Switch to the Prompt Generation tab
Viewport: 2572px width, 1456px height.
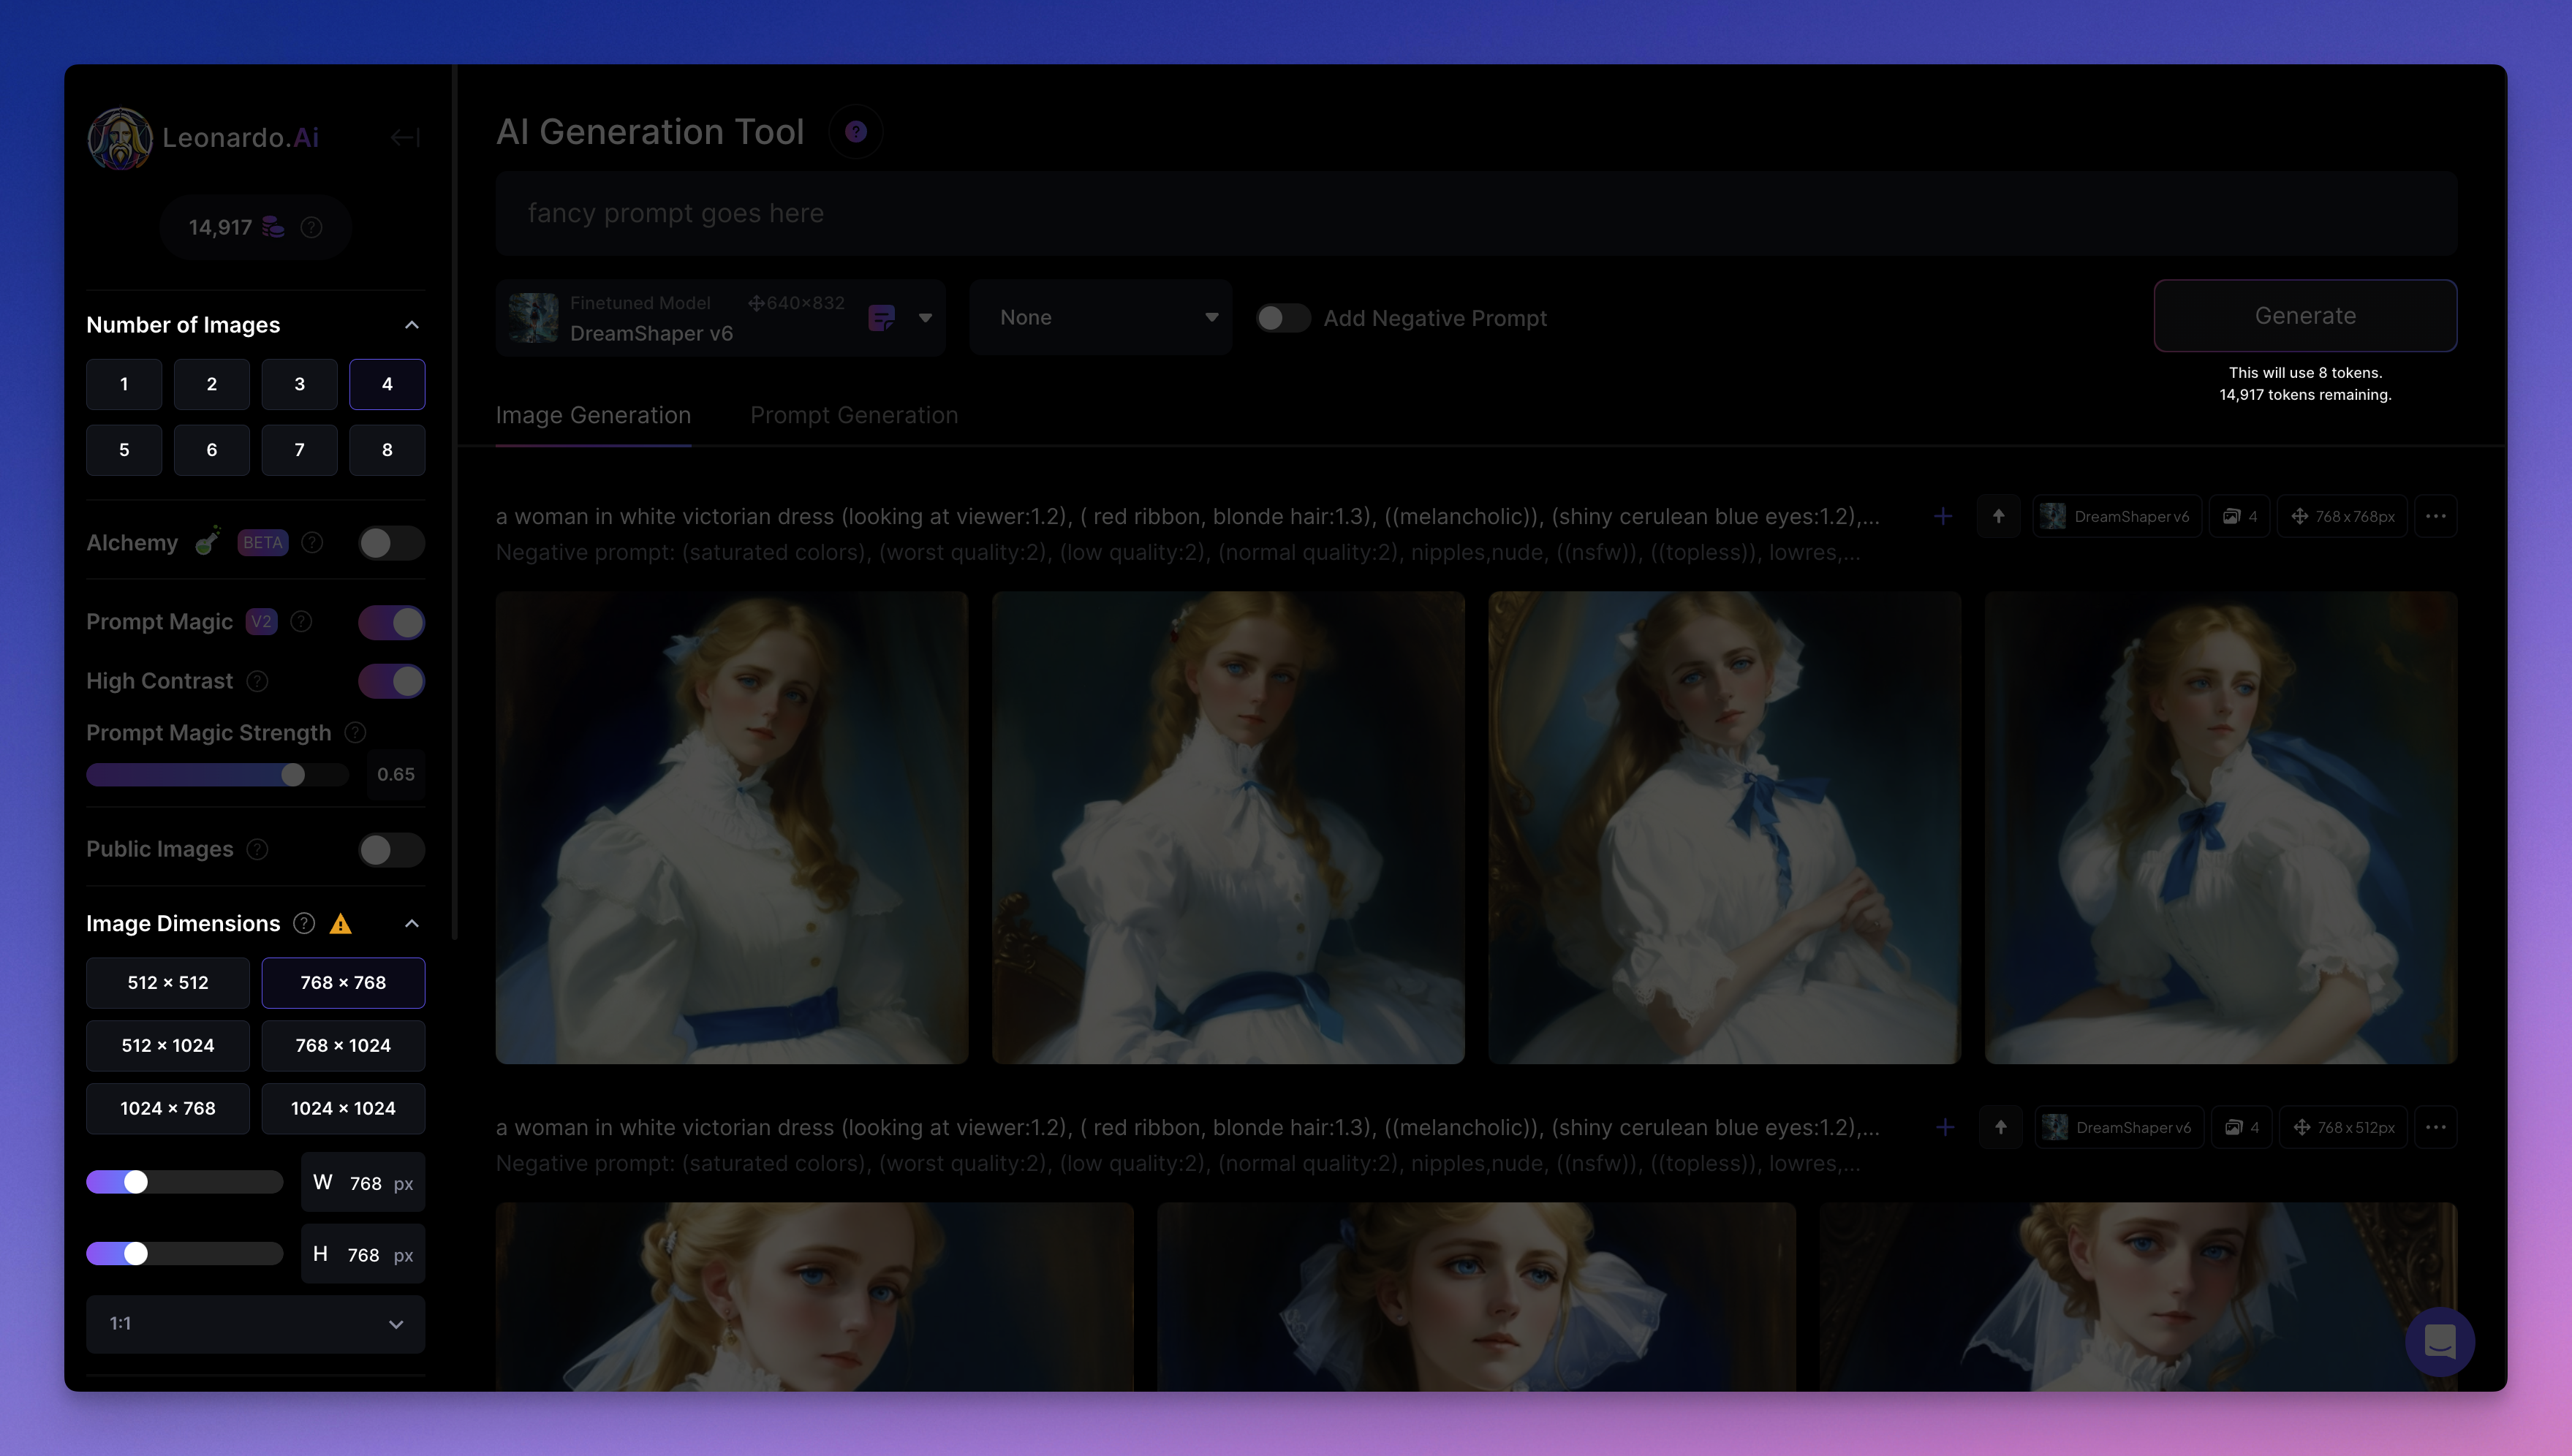click(854, 415)
